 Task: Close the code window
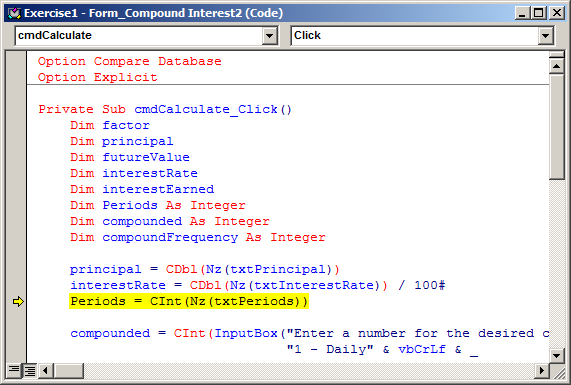pos(557,13)
